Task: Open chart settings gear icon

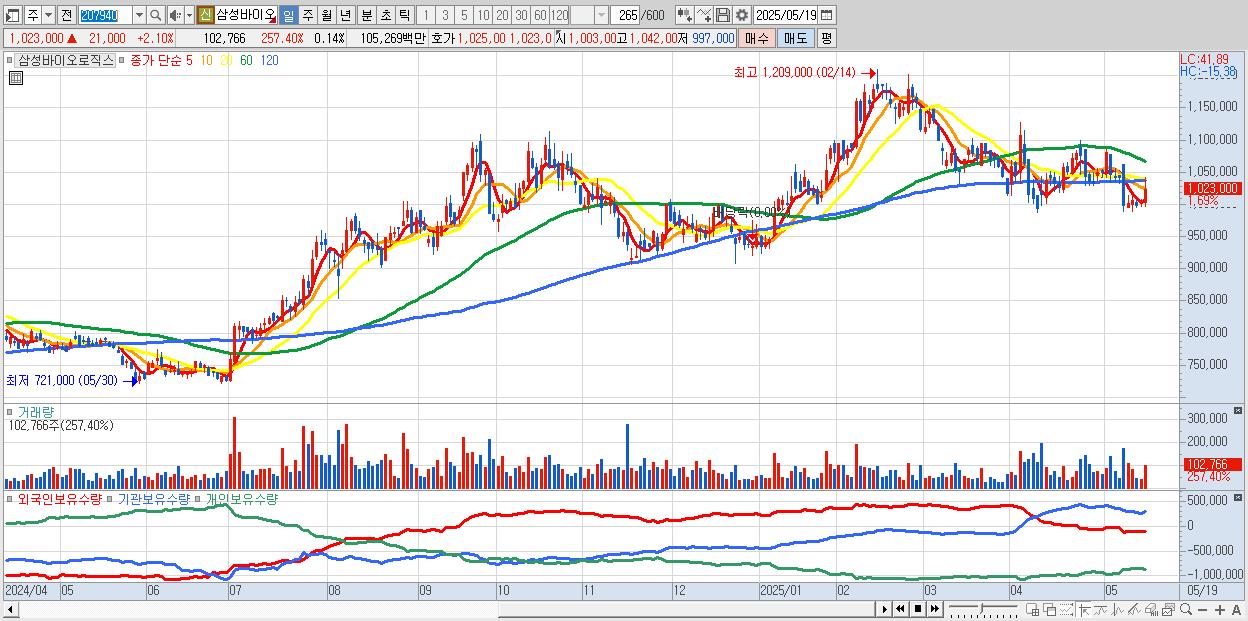Action: point(742,15)
